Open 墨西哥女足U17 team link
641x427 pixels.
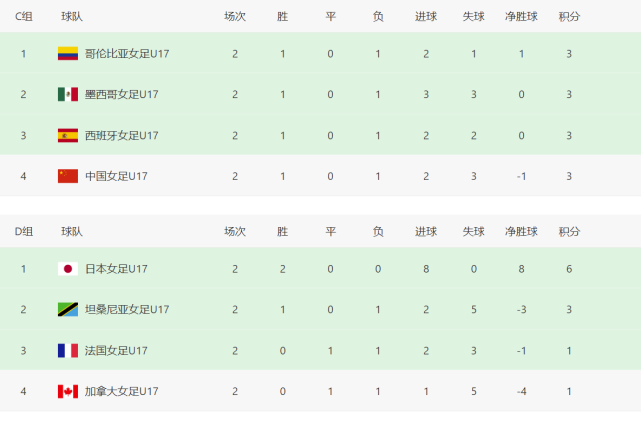point(121,95)
